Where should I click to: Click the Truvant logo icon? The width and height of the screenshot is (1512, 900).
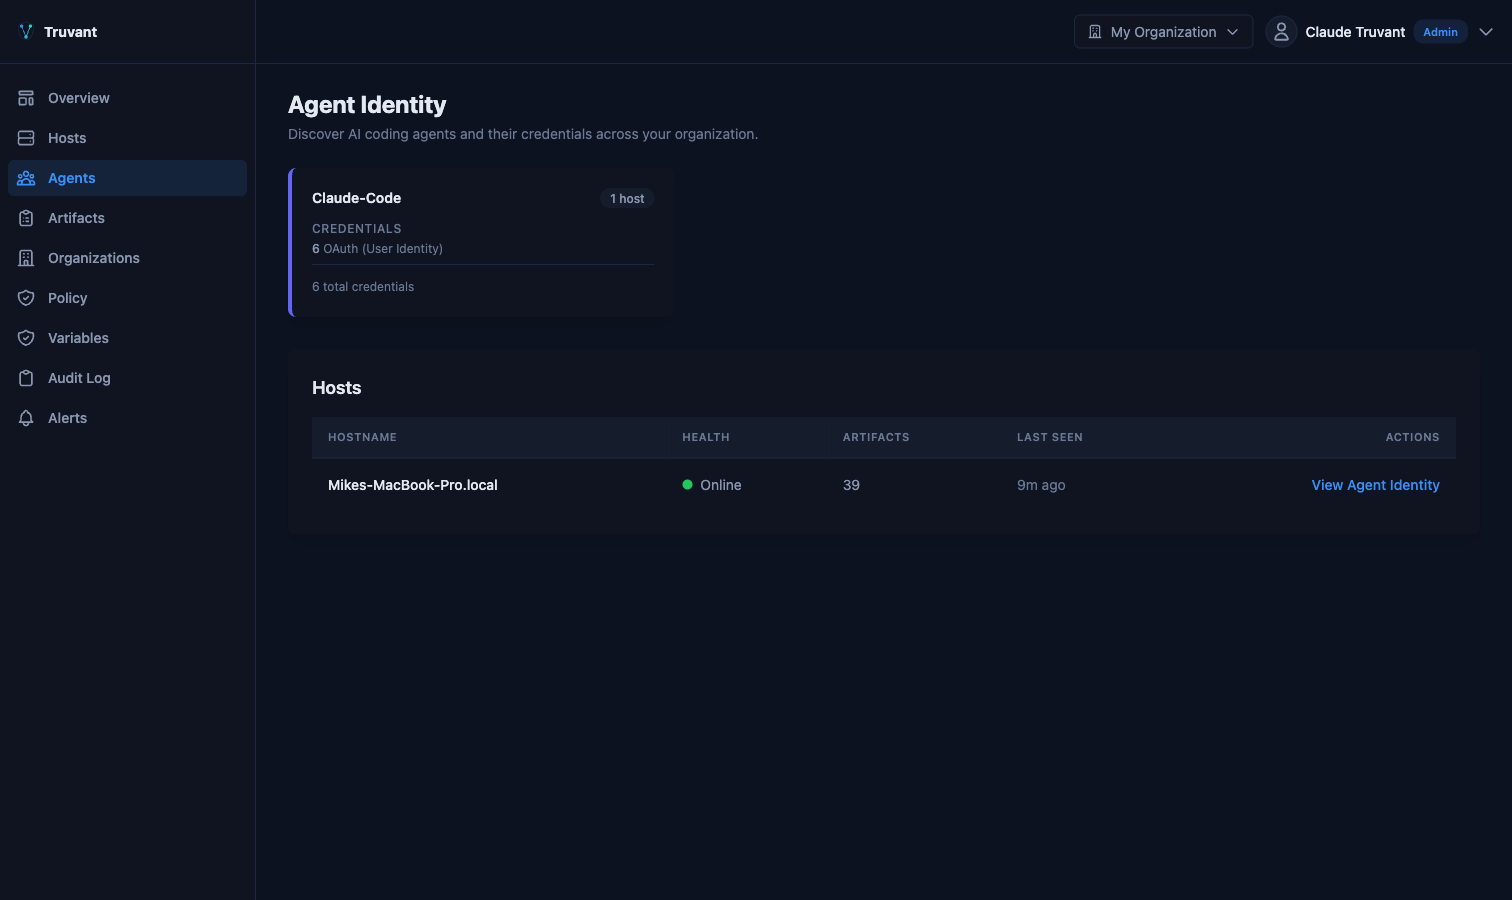tap(25, 31)
